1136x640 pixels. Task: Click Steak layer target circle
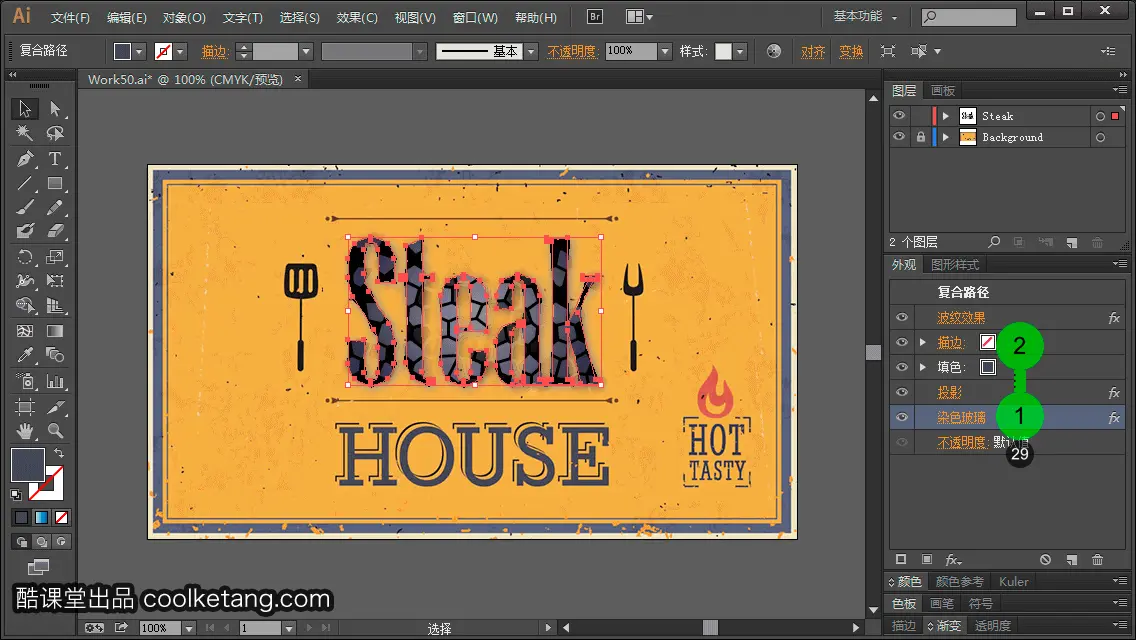pyautogui.click(x=1100, y=116)
